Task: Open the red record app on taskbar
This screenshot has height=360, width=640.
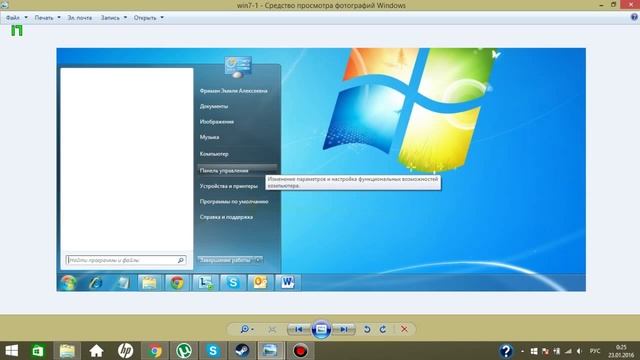Action: coord(300,351)
